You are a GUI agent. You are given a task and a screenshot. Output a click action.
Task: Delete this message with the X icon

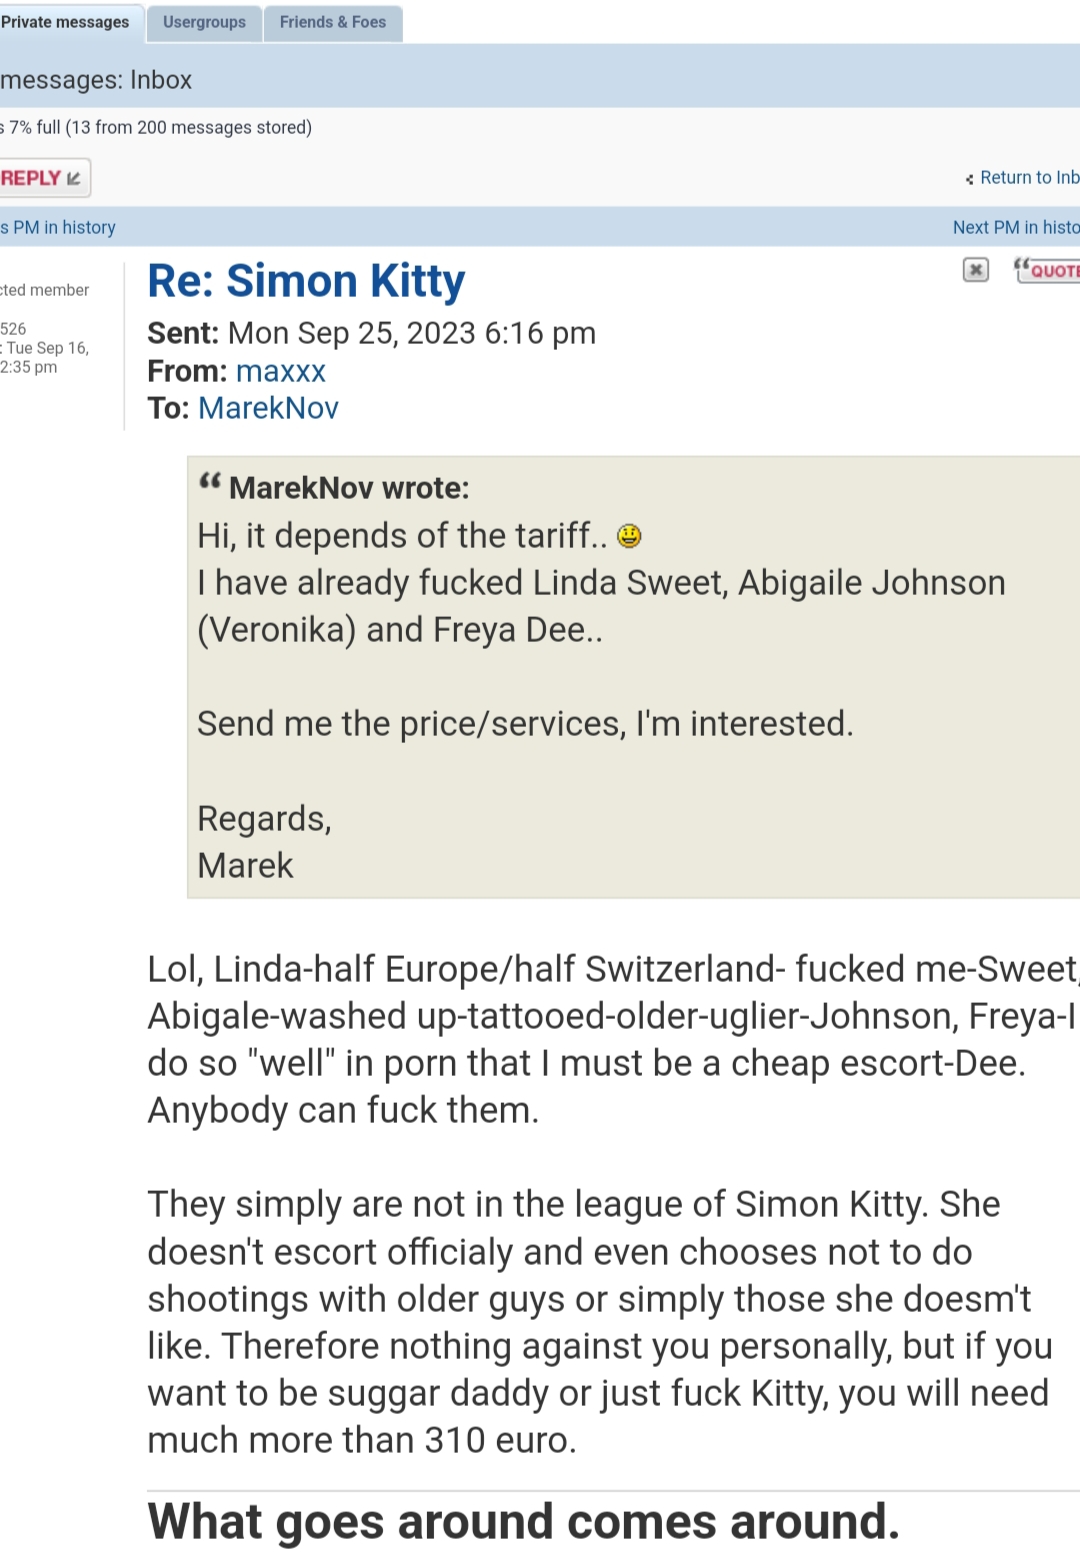[976, 270]
